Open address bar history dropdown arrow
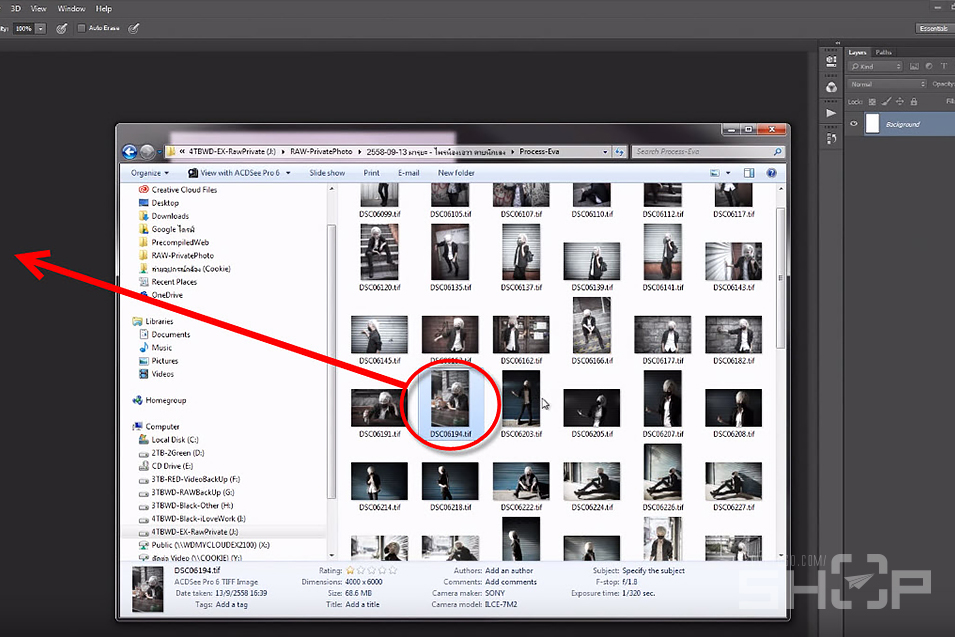955x637 pixels. pos(605,152)
